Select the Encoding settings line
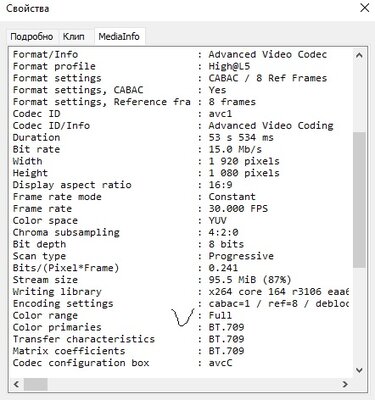This screenshot has height=400, width=375. (181, 304)
